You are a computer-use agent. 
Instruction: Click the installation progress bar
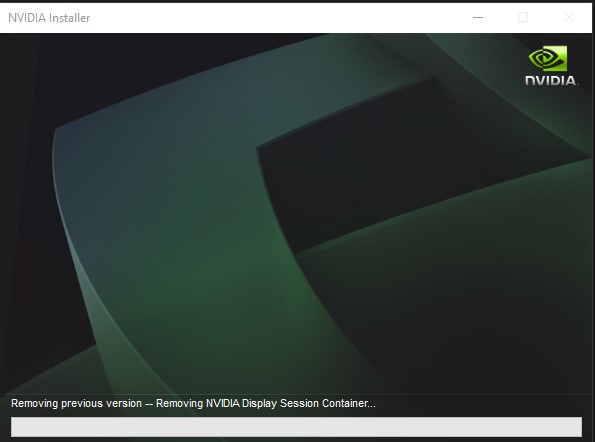point(296,427)
